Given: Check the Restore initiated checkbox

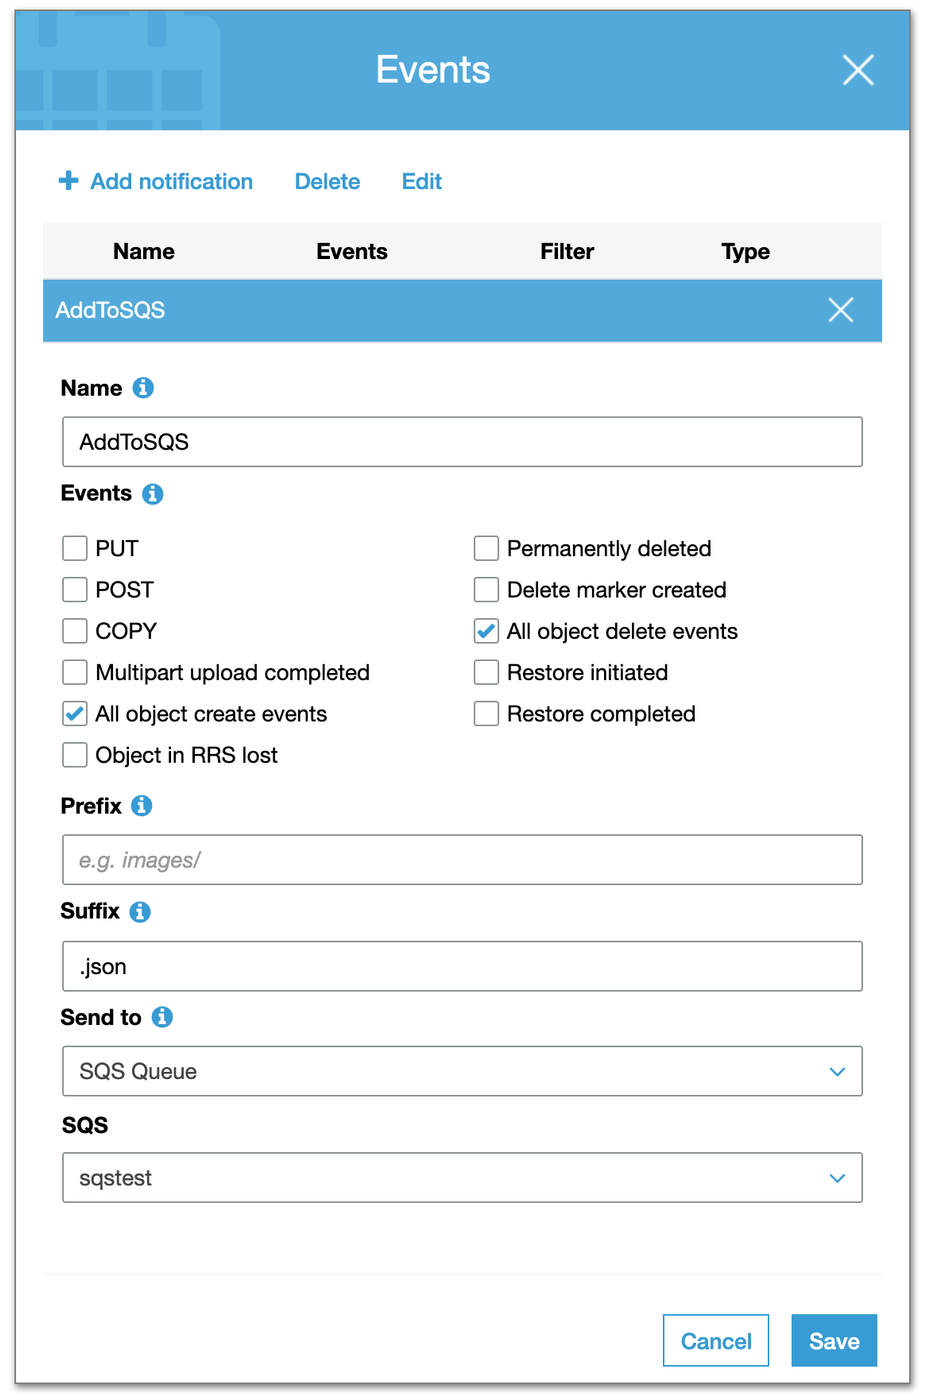Looking at the screenshot, I should pyautogui.click(x=486, y=672).
